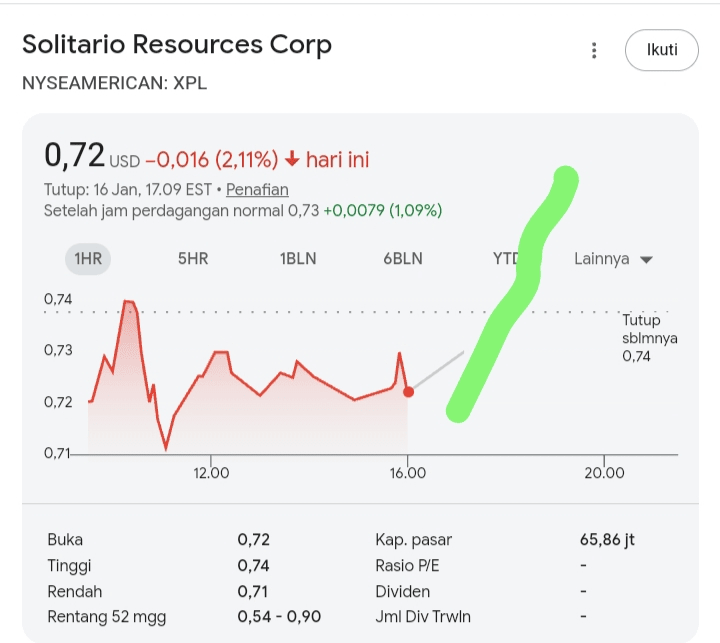Click the after-hours gray line on chart
Screen dimensions: 720x643
tap(439, 370)
